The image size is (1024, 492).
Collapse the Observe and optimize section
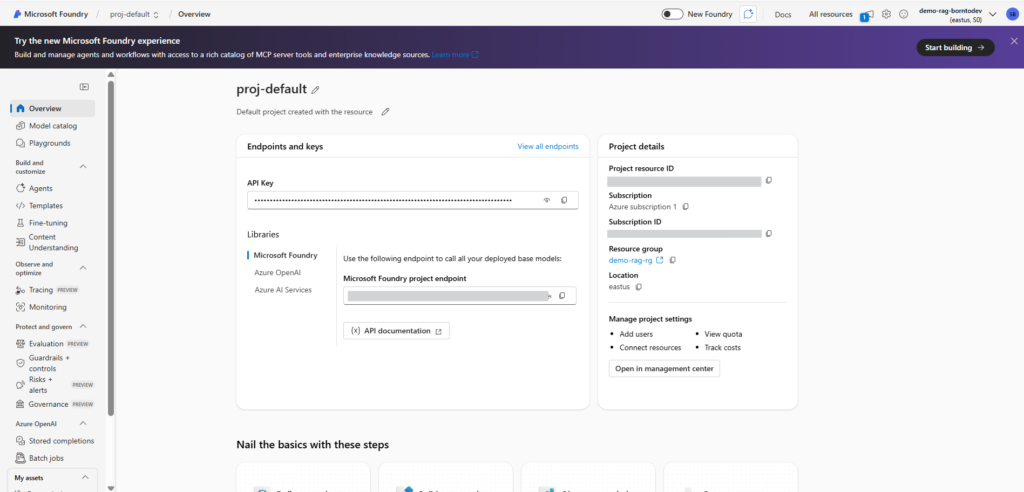83,268
